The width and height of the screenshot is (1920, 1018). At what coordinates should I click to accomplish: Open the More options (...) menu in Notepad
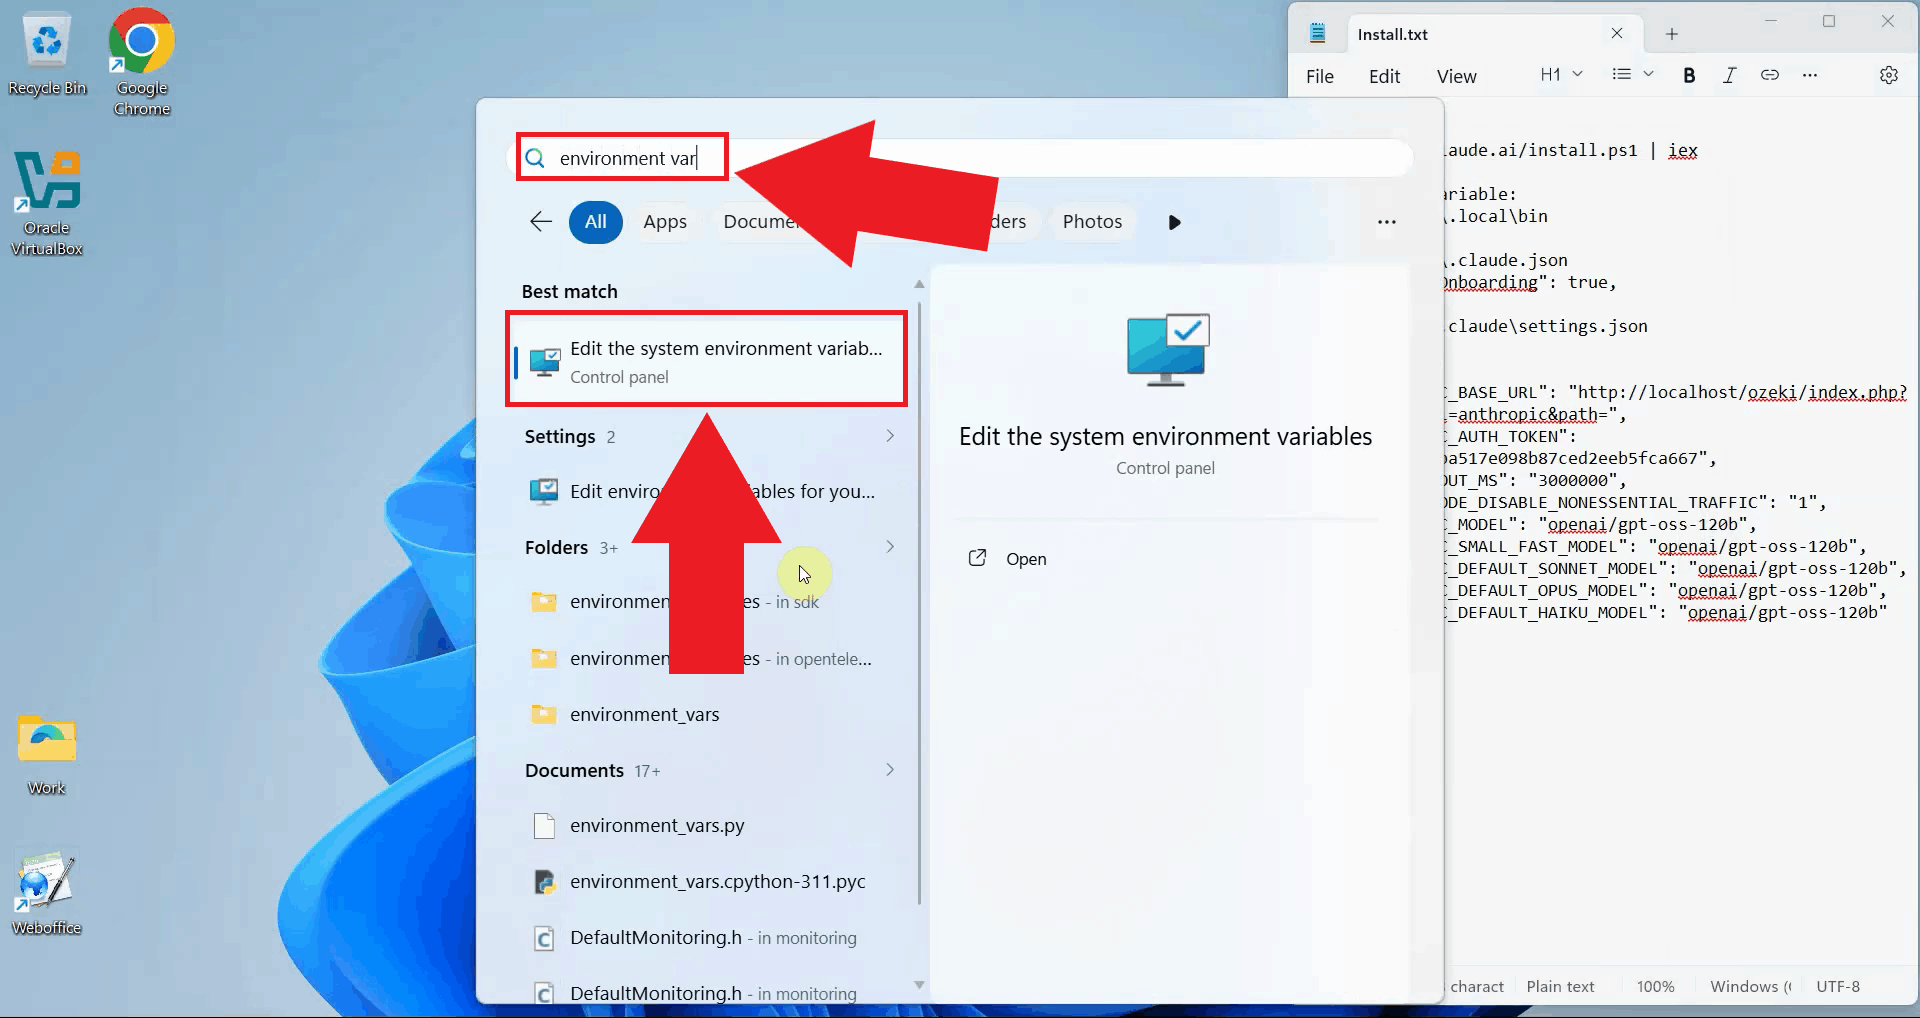pyautogui.click(x=1810, y=75)
